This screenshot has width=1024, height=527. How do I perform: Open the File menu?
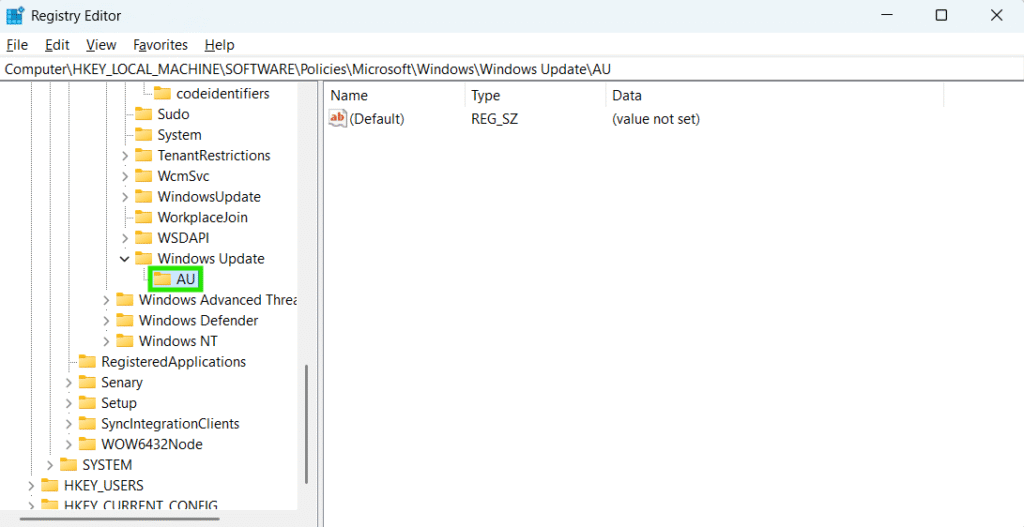point(17,45)
